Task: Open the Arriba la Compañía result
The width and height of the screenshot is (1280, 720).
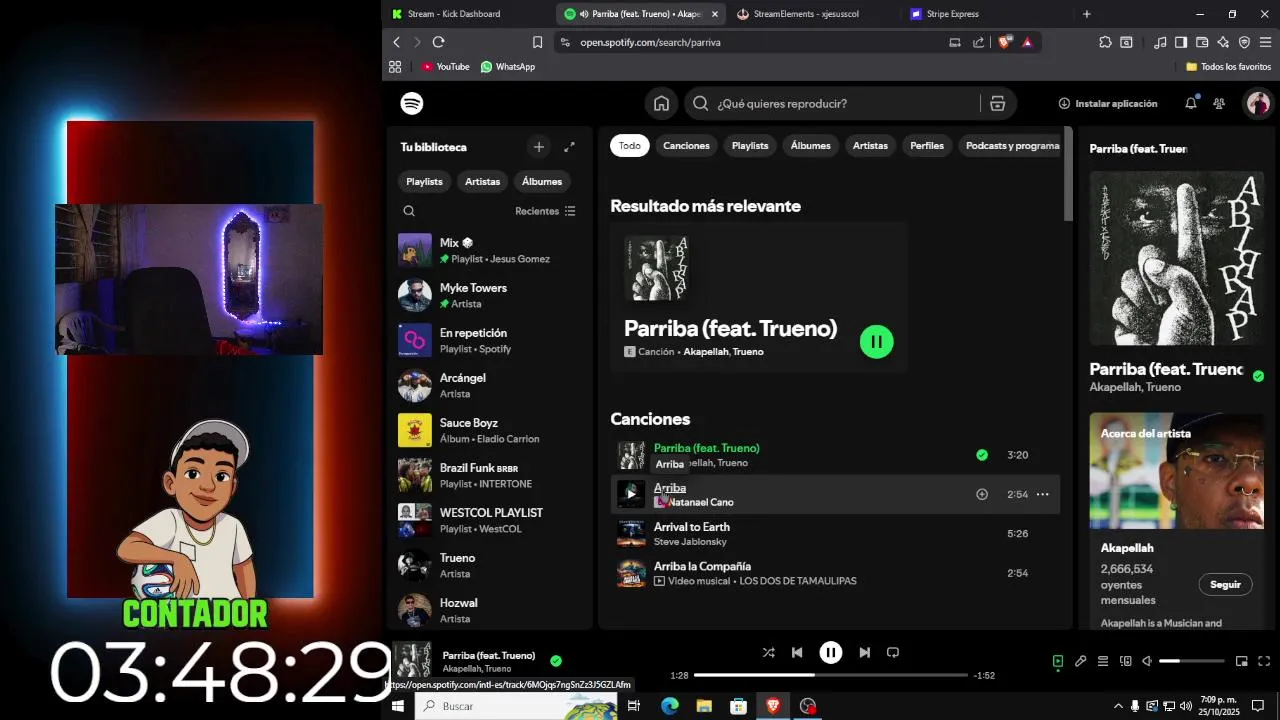Action: point(702,566)
